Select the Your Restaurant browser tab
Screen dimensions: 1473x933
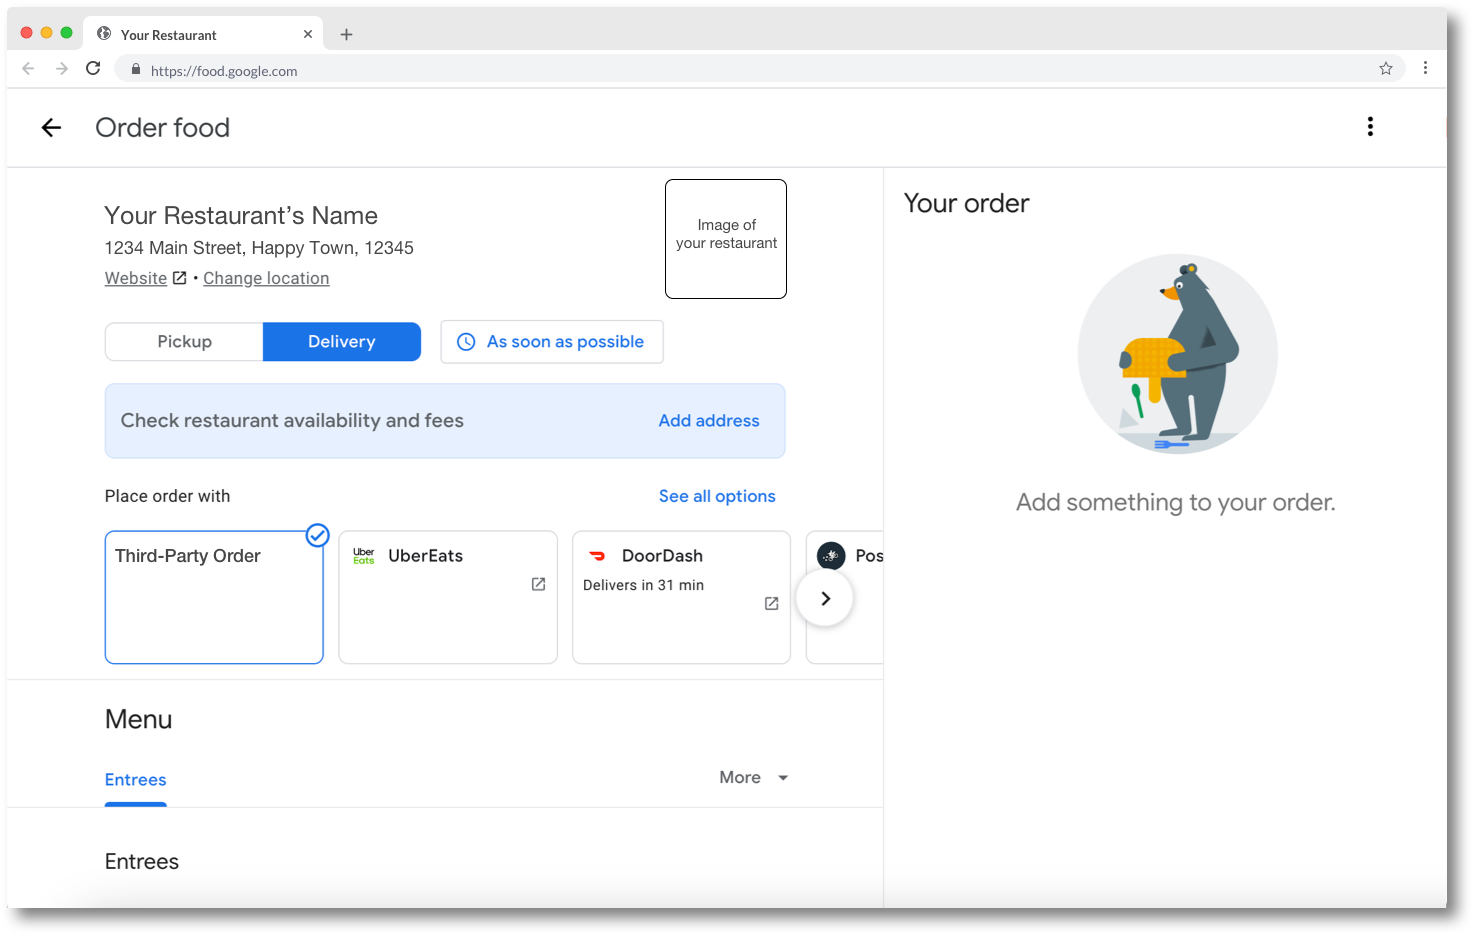click(200, 34)
